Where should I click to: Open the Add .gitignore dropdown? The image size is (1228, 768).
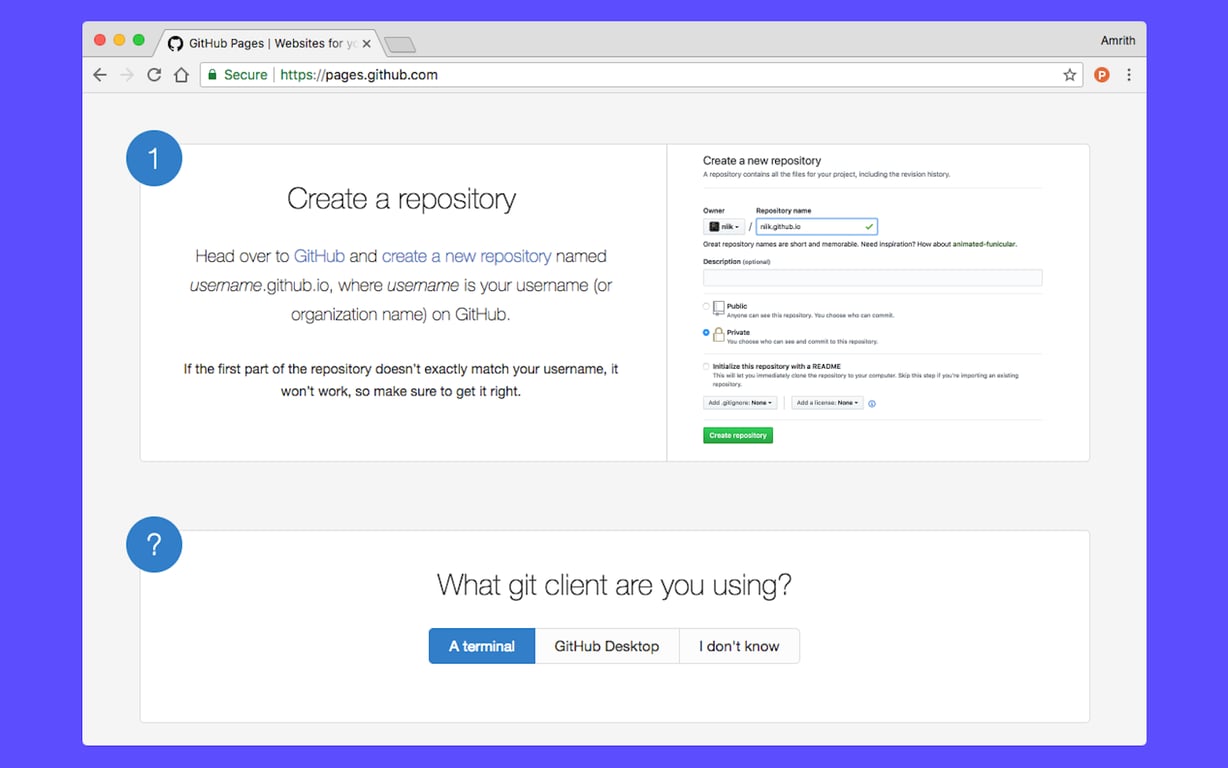[x=740, y=402]
